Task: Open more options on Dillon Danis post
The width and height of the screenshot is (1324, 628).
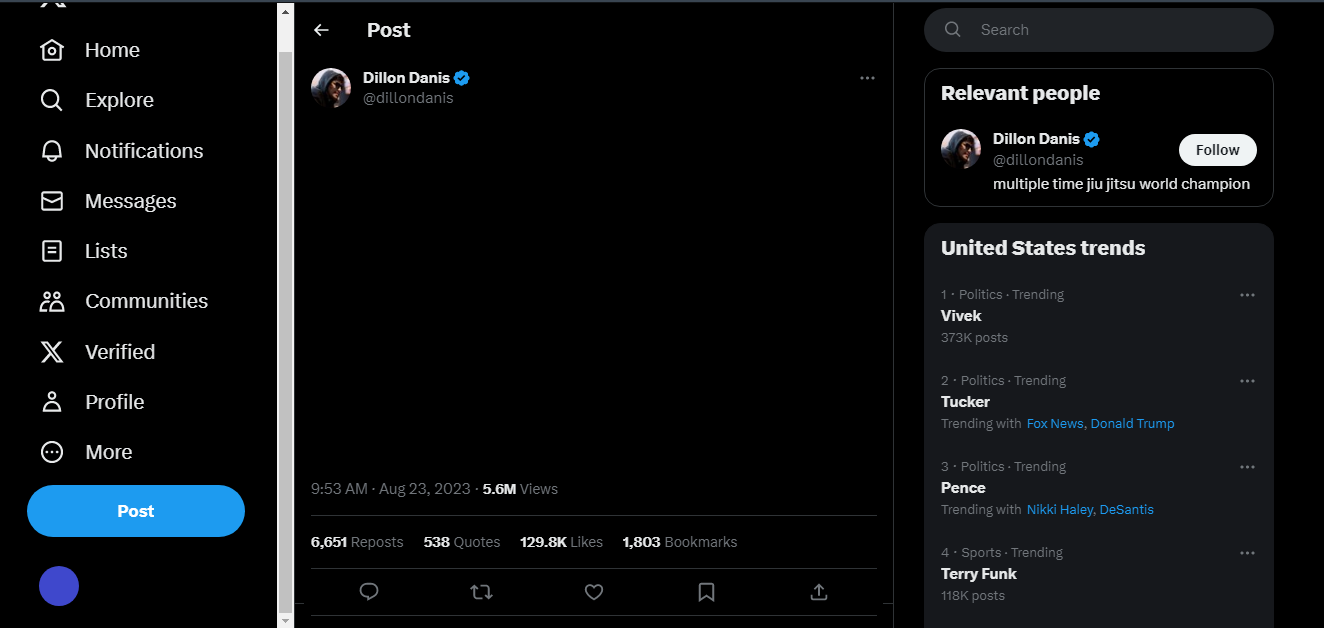Action: tap(867, 78)
